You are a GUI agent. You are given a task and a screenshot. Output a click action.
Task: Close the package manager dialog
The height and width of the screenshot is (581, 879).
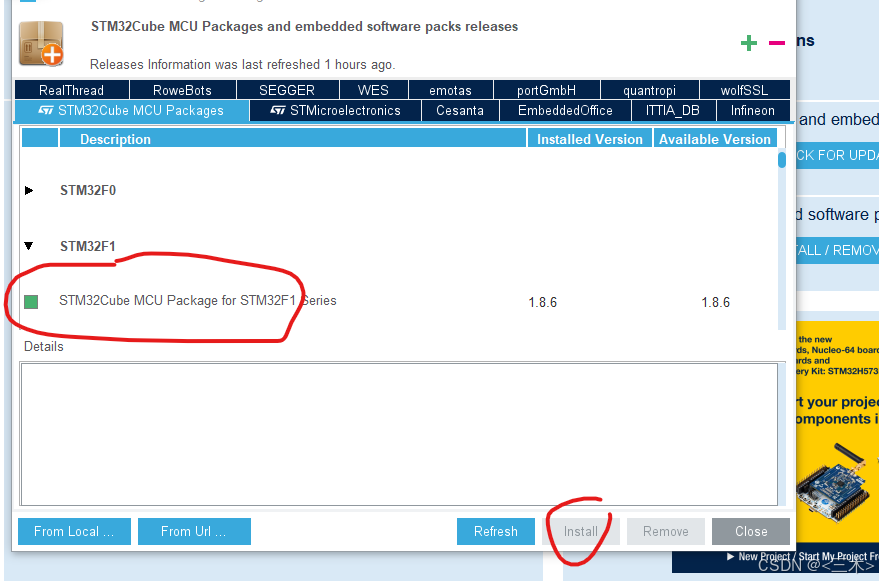point(751,531)
